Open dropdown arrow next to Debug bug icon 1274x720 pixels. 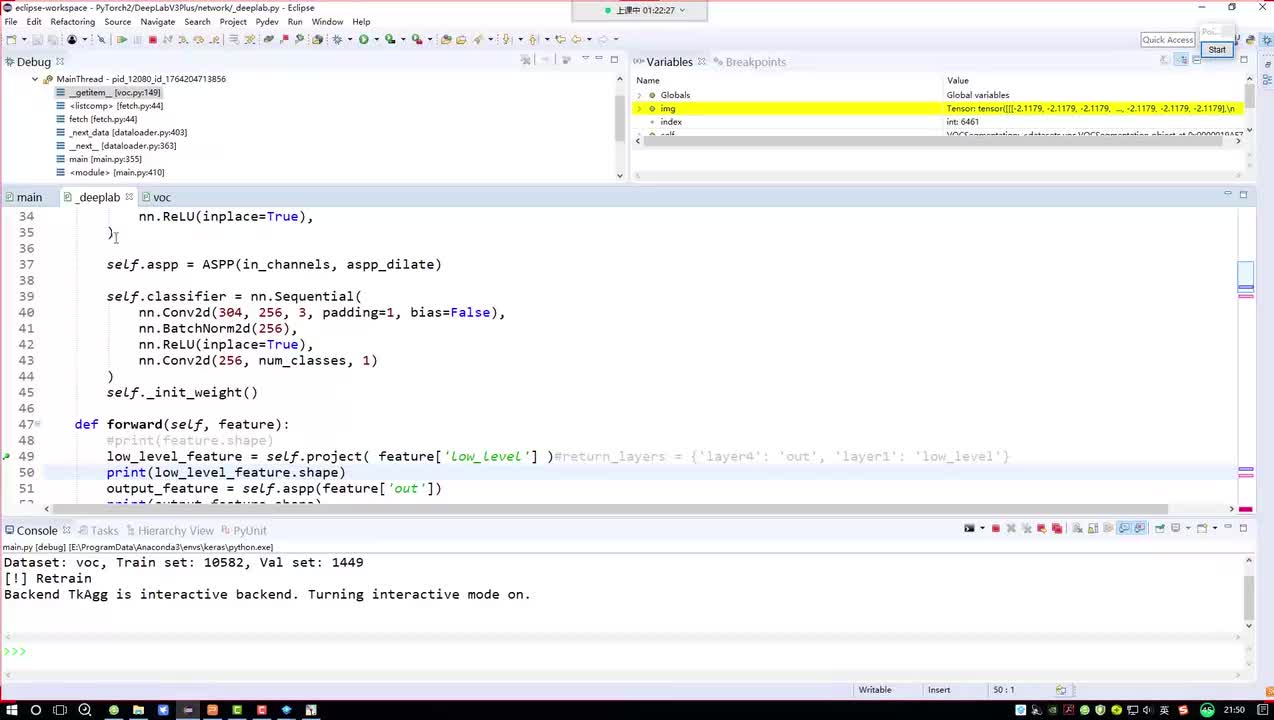[349, 39]
